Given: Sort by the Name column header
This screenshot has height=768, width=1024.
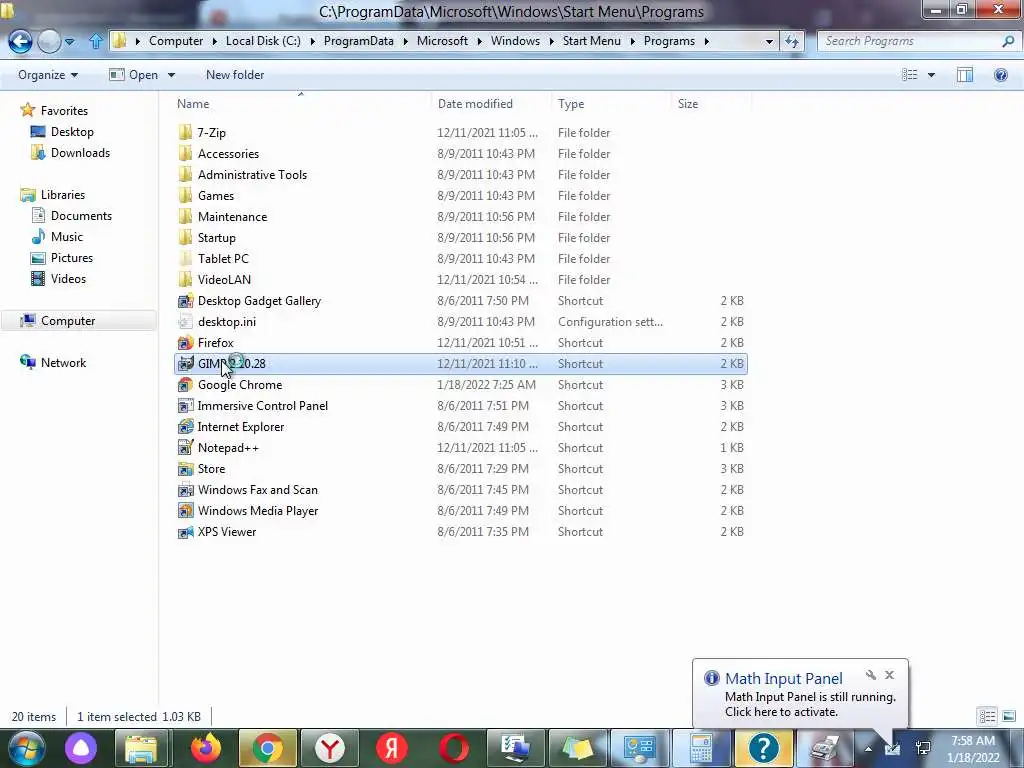Looking at the screenshot, I should point(193,104).
